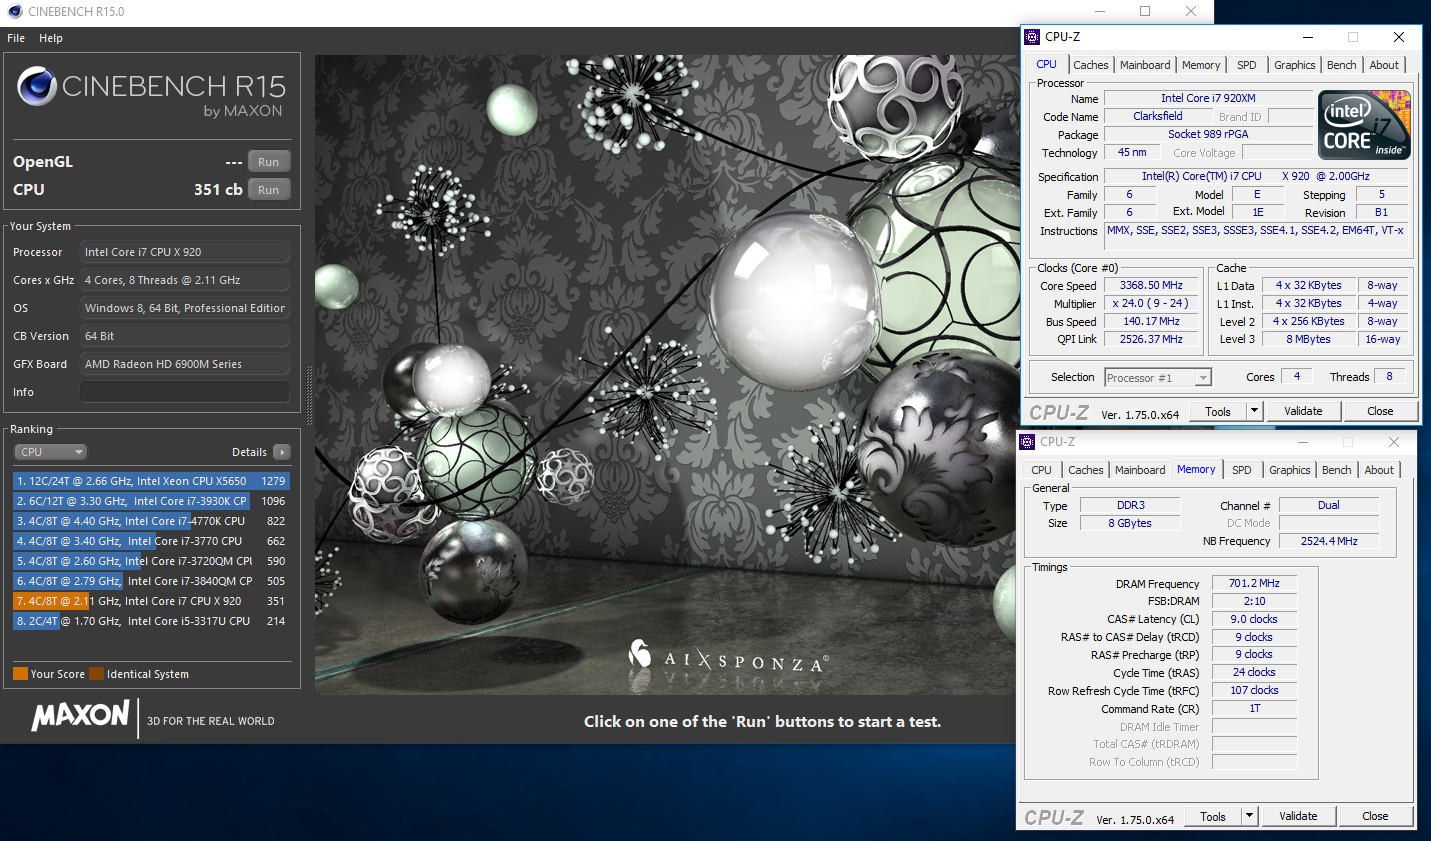Click the orange Your Score legend swatch
This screenshot has width=1431, height=841.
tap(20, 674)
